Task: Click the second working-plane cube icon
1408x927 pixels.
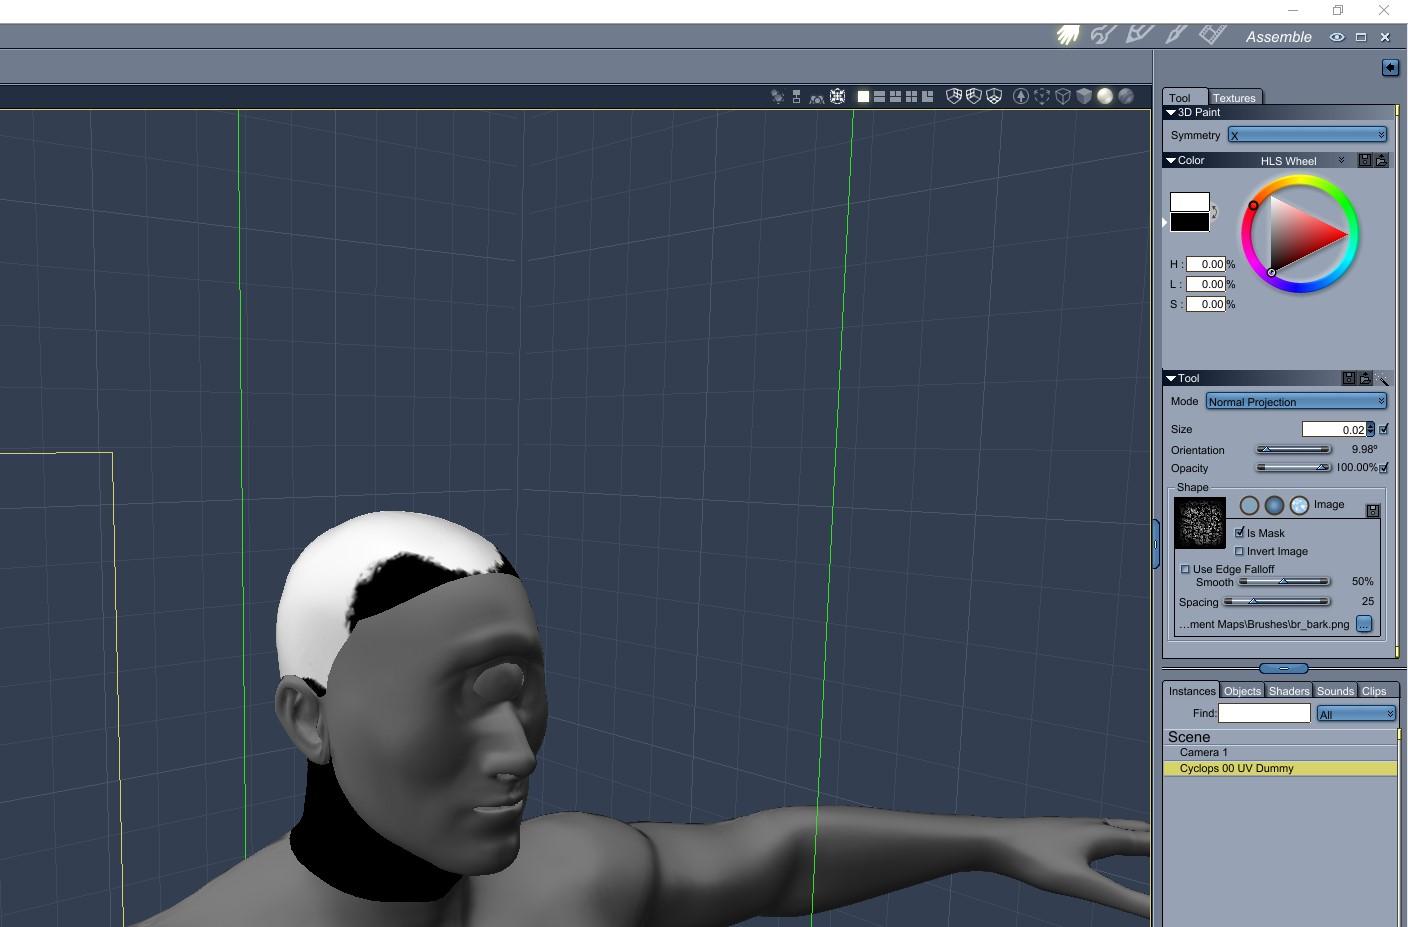Action: pyautogui.click(x=974, y=96)
